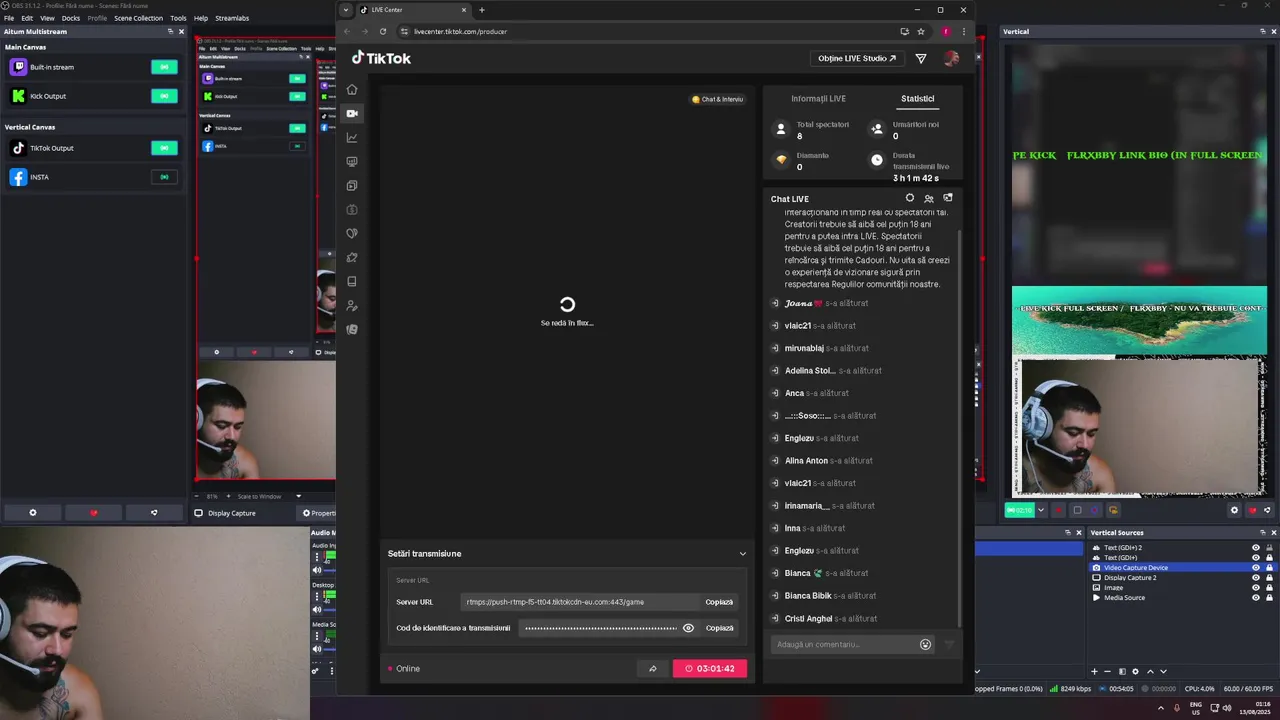Mute the Desktop audio speaker icon
The width and height of the screenshot is (1280, 720).
[x=318, y=609]
